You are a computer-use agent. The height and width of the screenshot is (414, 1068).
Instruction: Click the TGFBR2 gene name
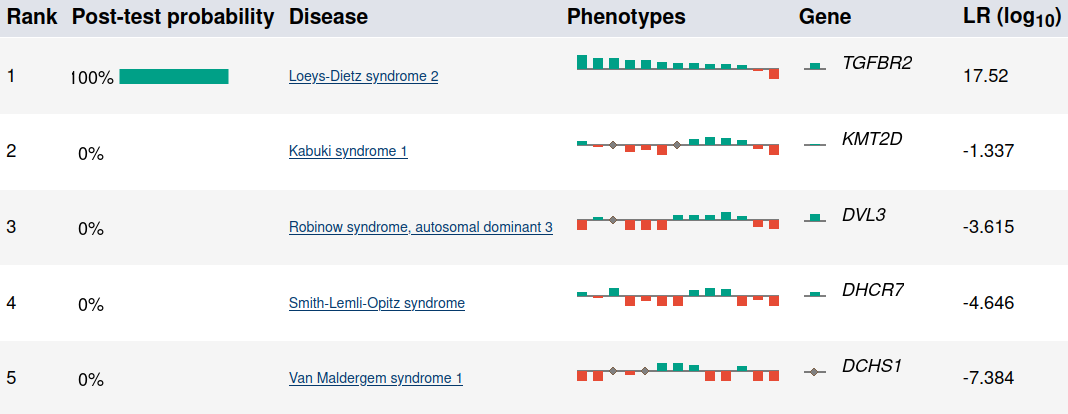[x=877, y=63]
